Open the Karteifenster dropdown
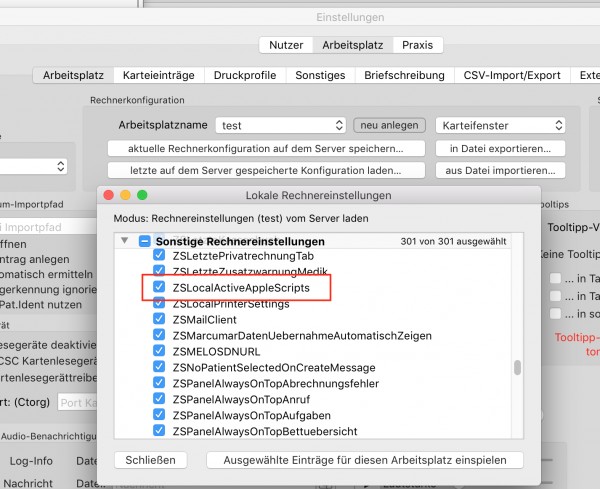 point(501,126)
